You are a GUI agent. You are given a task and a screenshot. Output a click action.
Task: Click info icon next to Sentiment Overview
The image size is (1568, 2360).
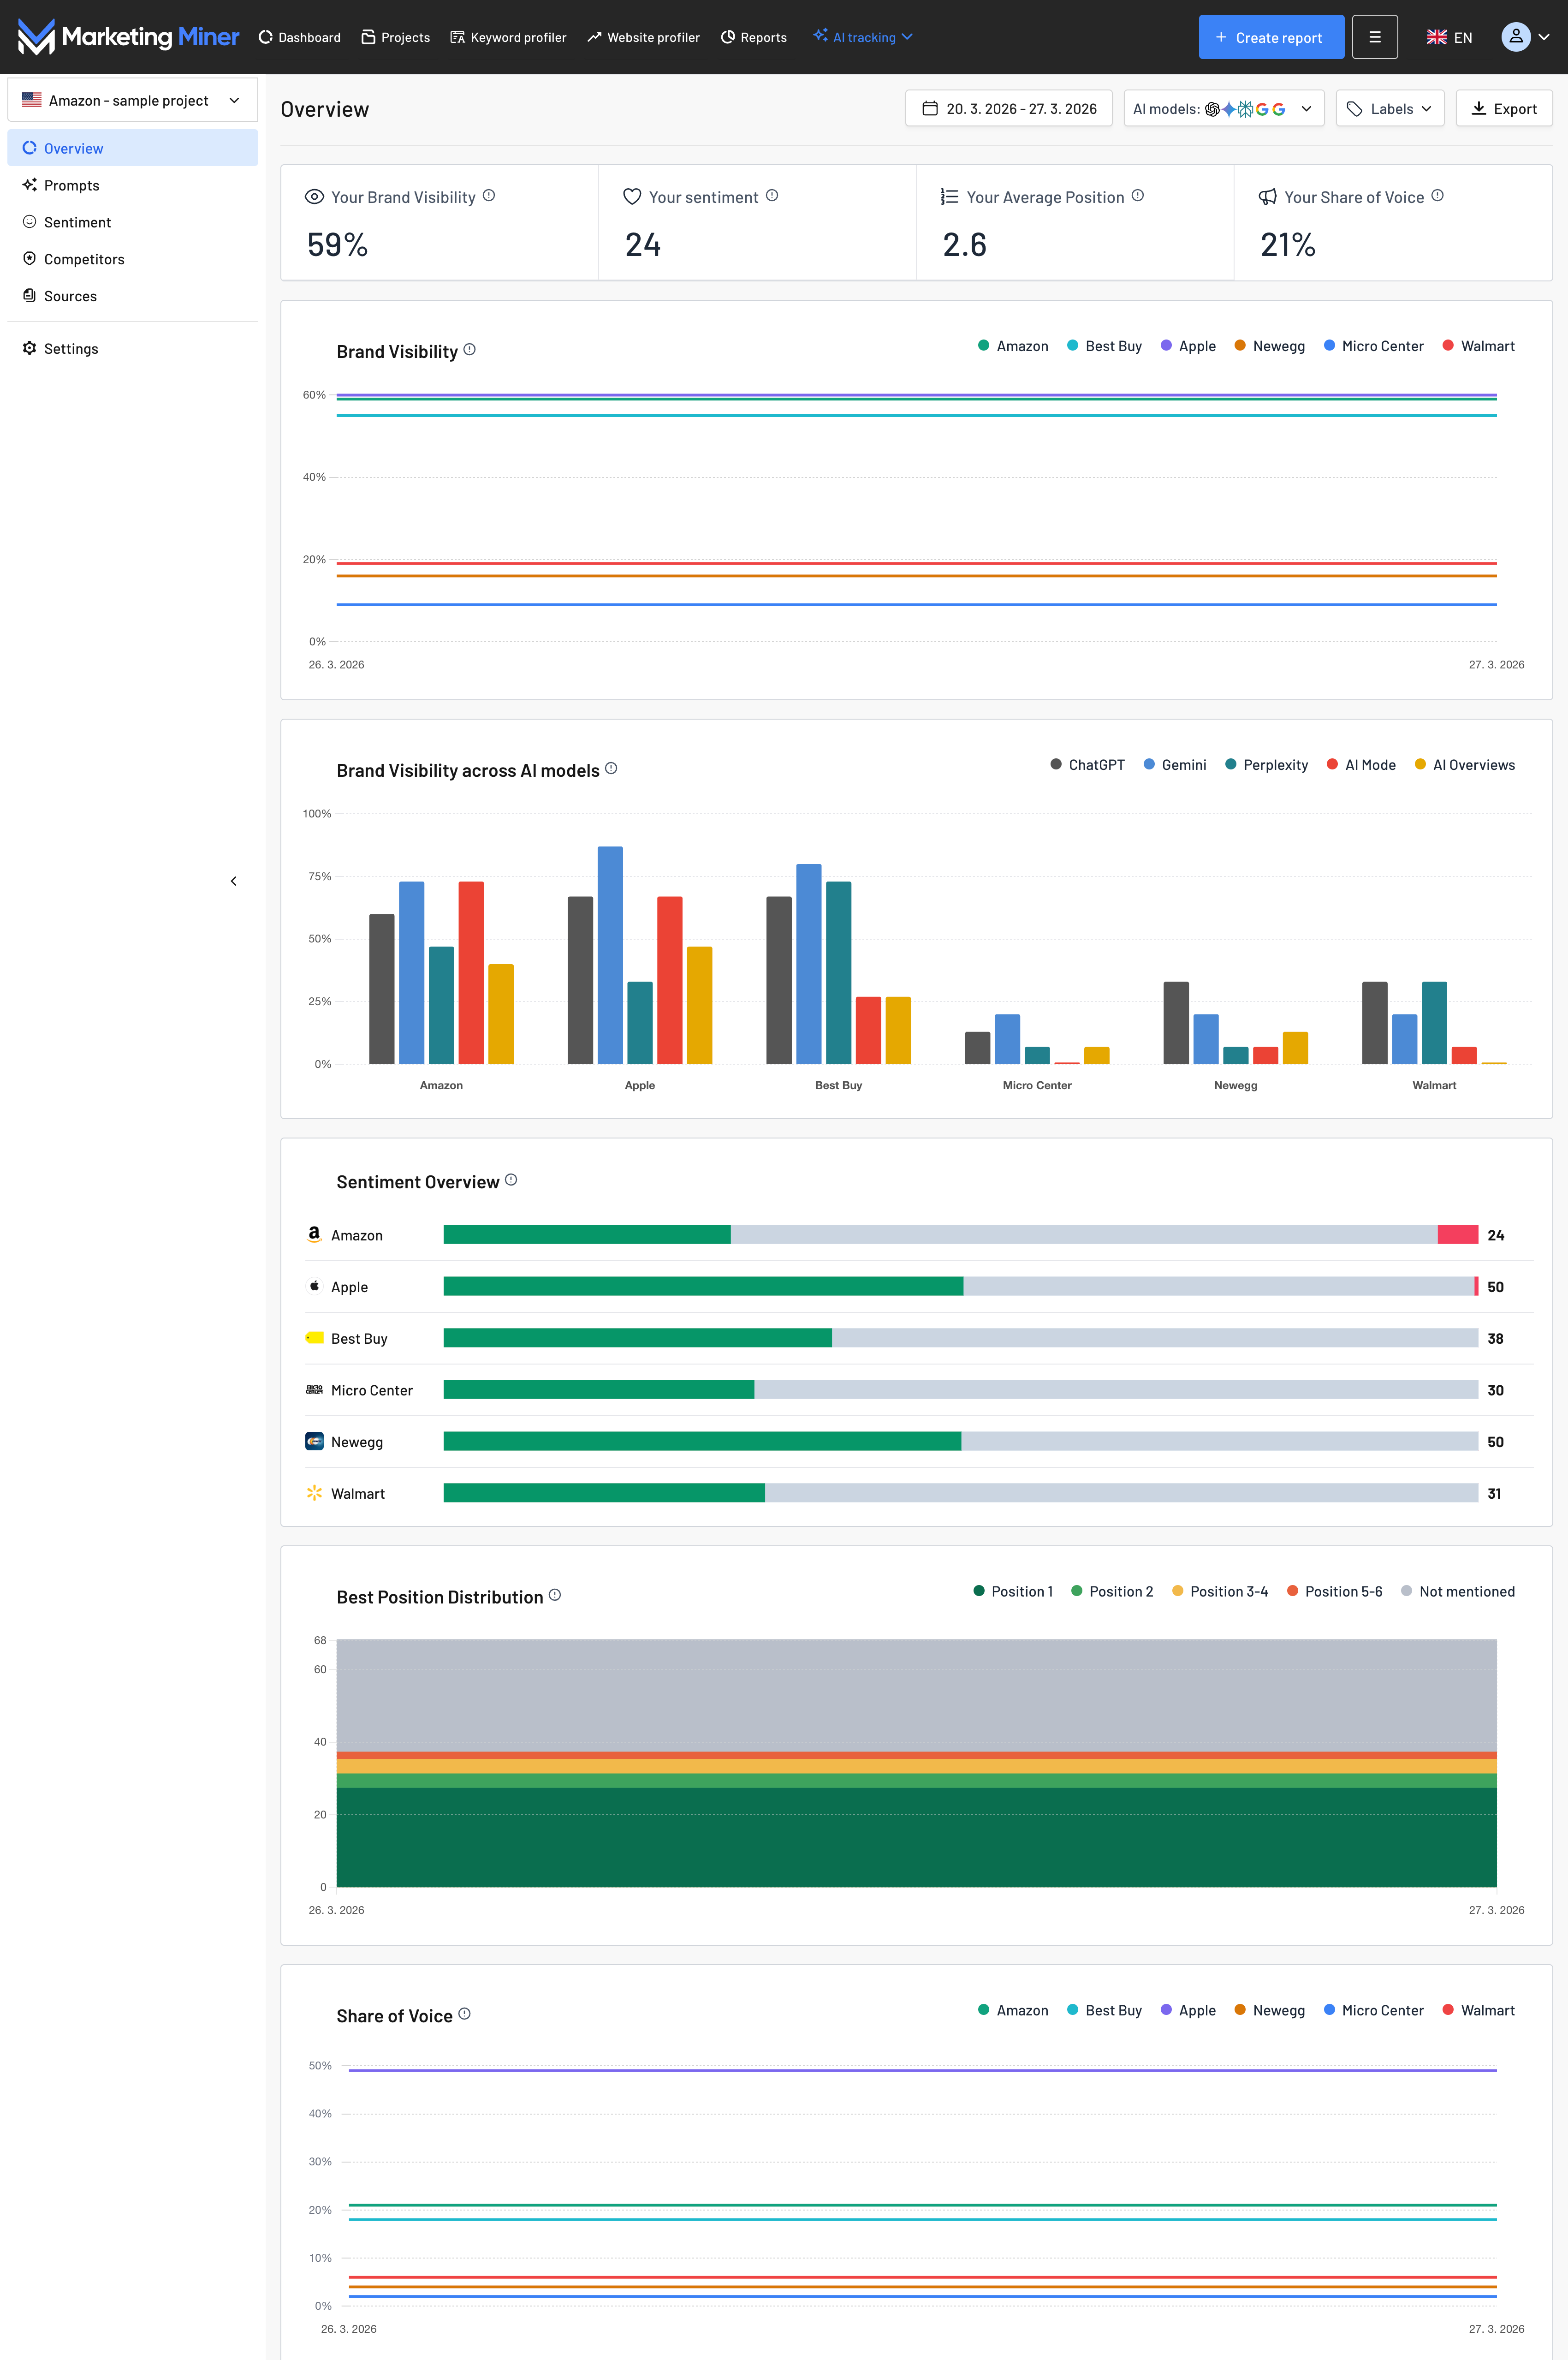tap(511, 1180)
